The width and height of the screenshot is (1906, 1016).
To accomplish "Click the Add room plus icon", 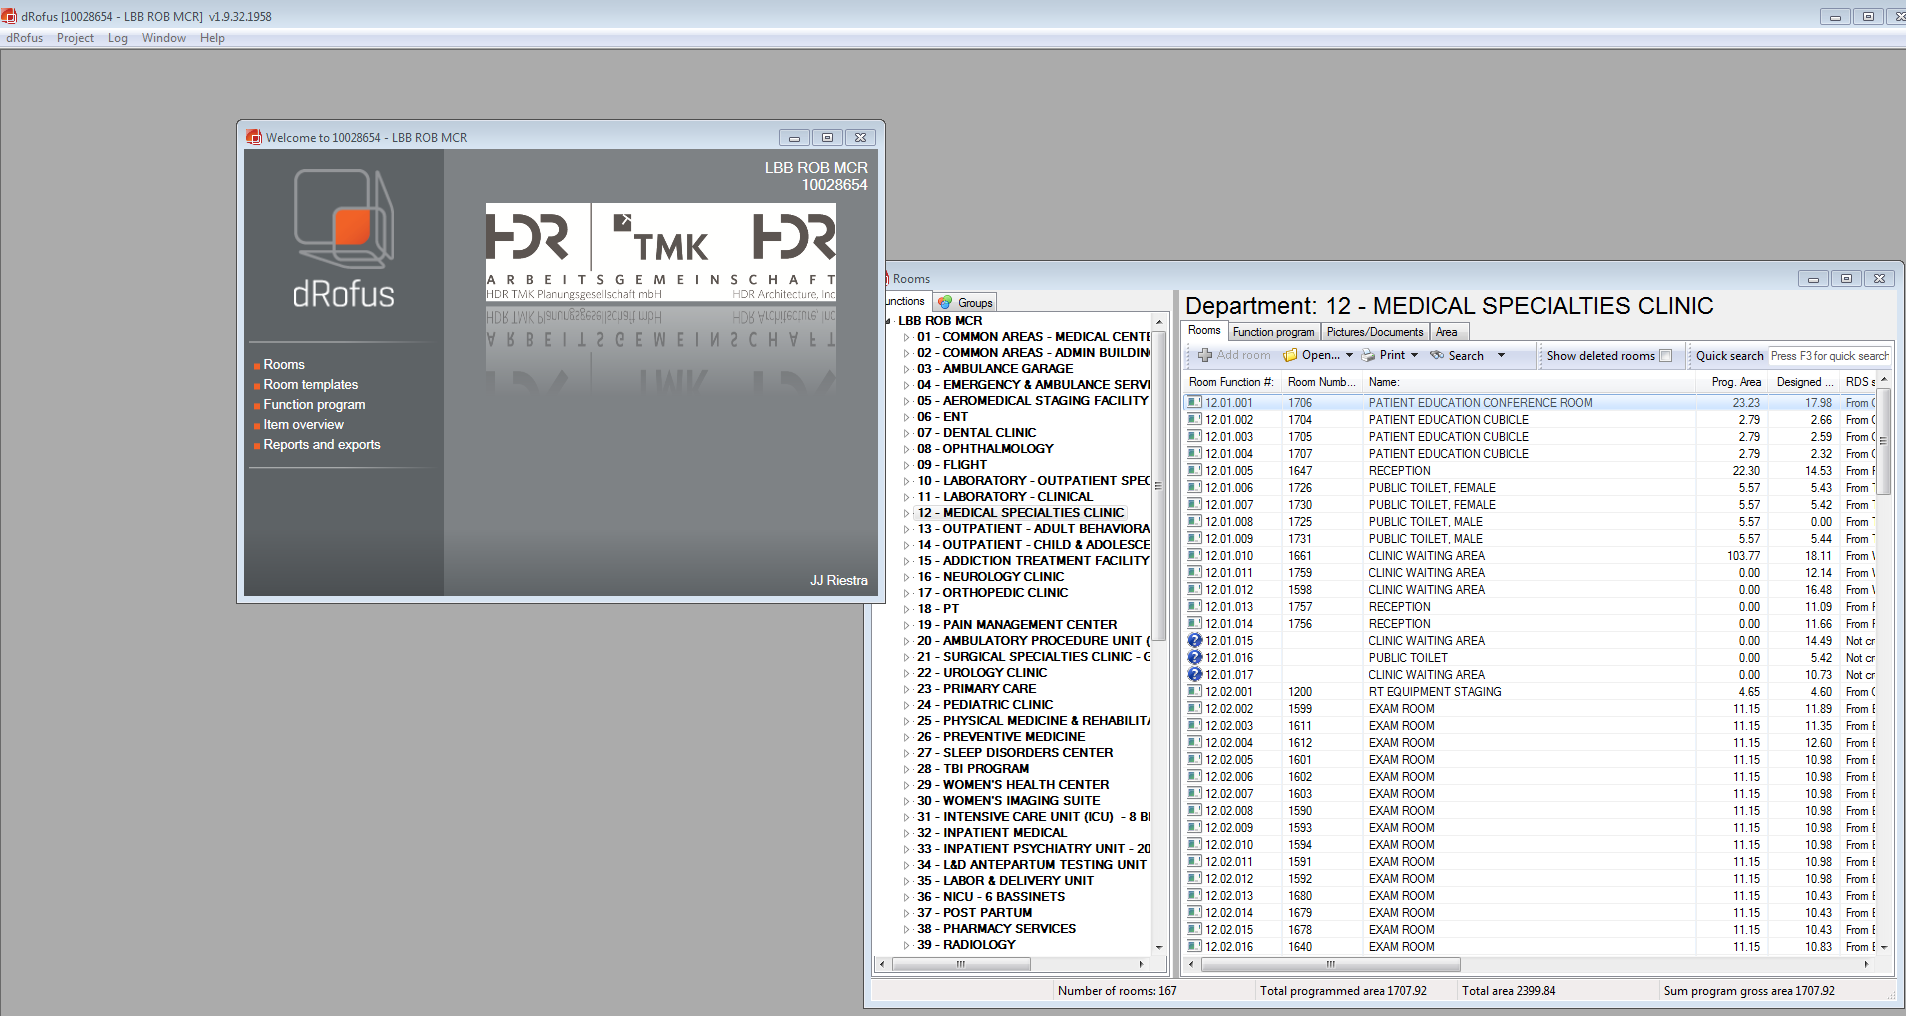I will point(1205,355).
